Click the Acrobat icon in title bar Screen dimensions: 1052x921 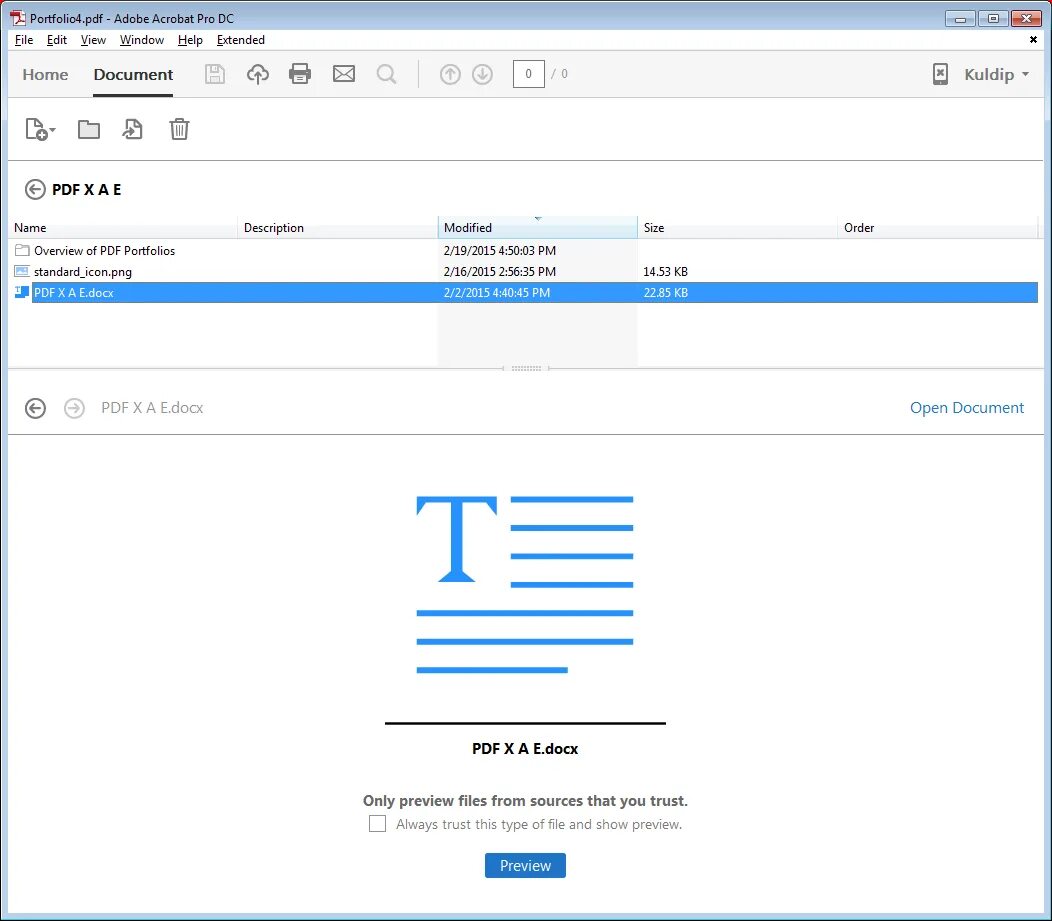[18, 18]
